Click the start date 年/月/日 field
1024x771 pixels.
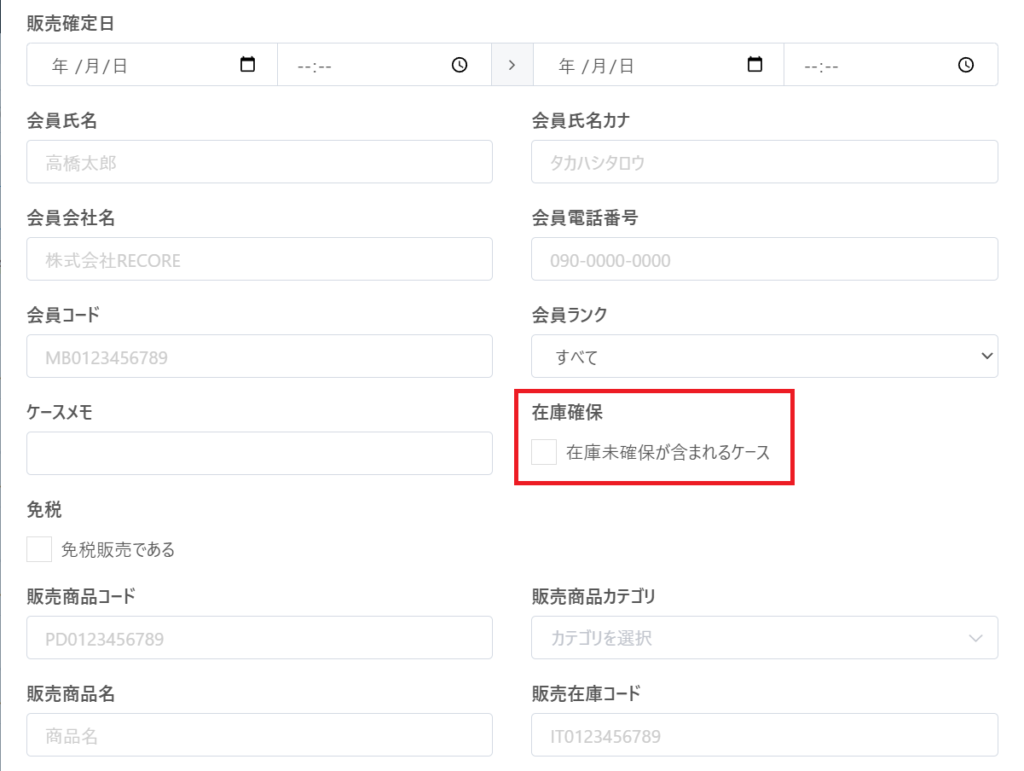coord(120,65)
